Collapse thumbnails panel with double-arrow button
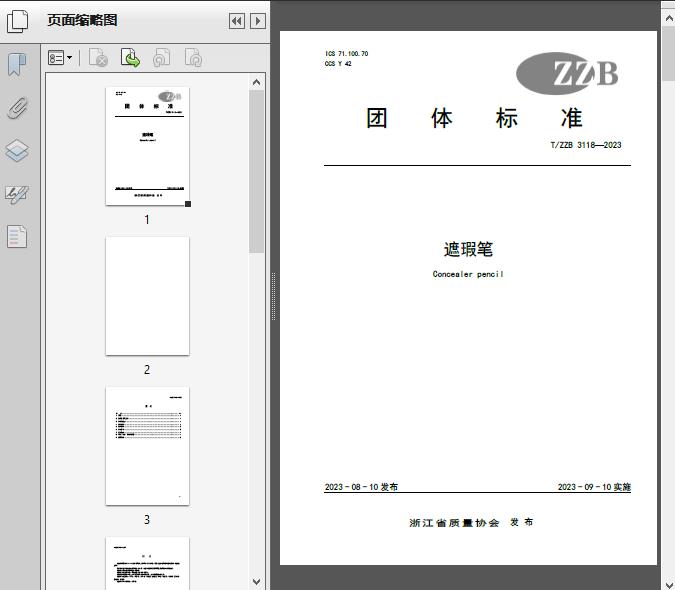675x590 pixels. pyautogui.click(x=237, y=21)
